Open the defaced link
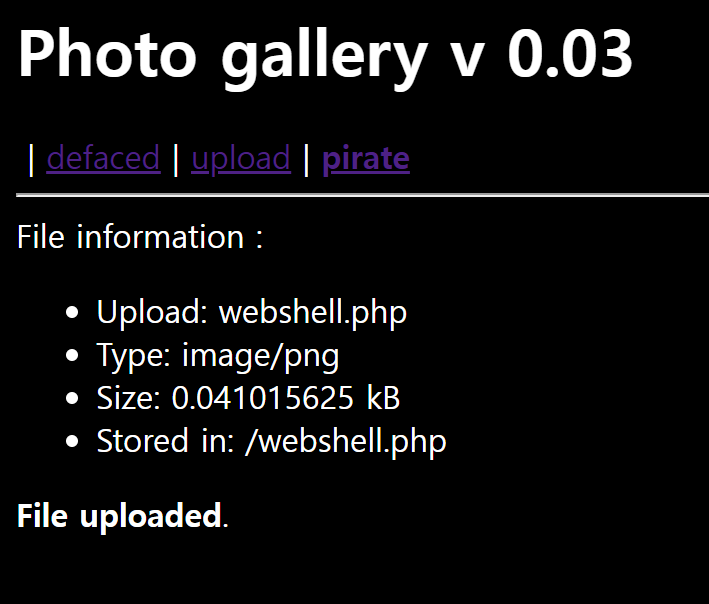 103,158
